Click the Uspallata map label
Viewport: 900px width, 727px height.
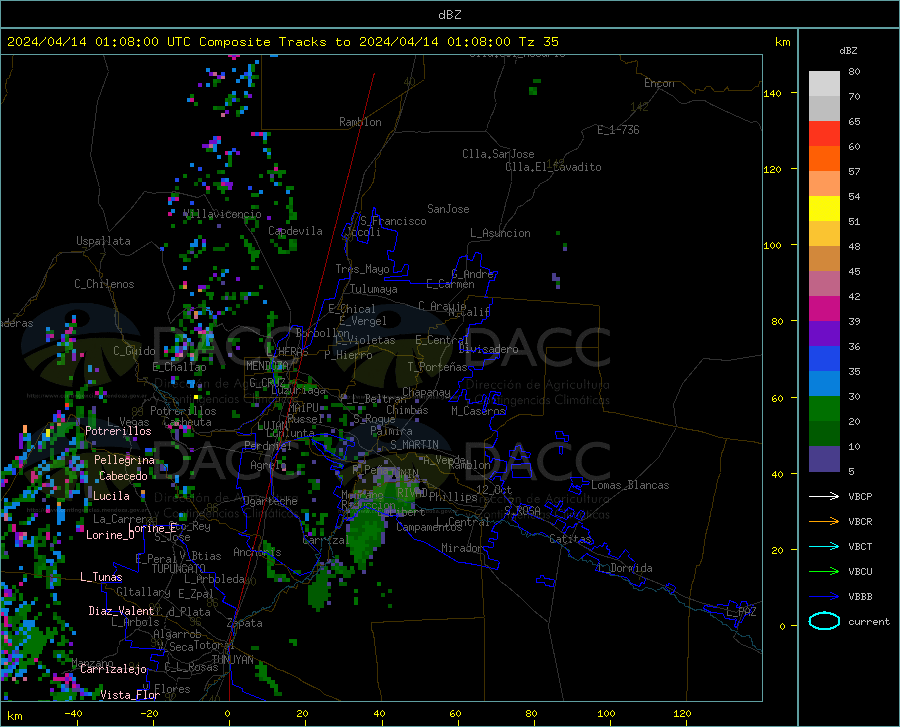(x=103, y=241)
